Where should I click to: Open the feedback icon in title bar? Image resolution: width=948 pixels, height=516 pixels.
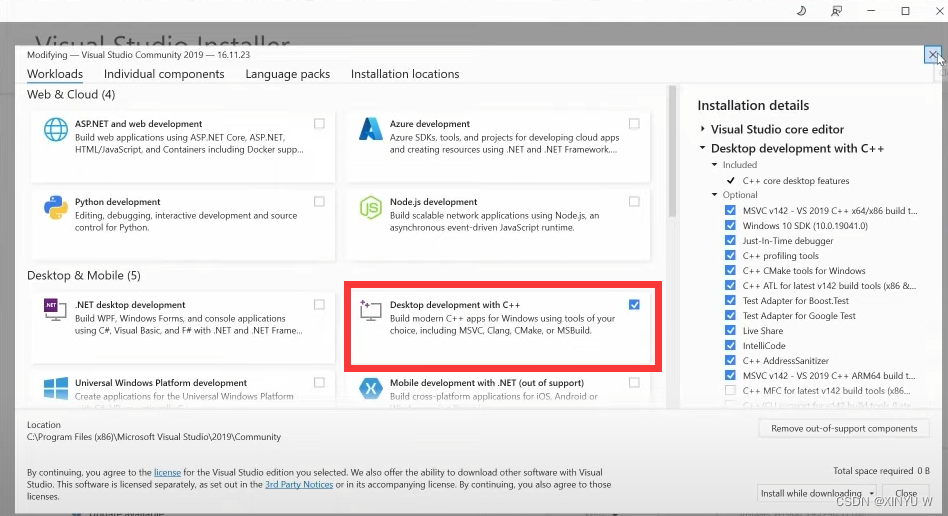tap(836, 11)
